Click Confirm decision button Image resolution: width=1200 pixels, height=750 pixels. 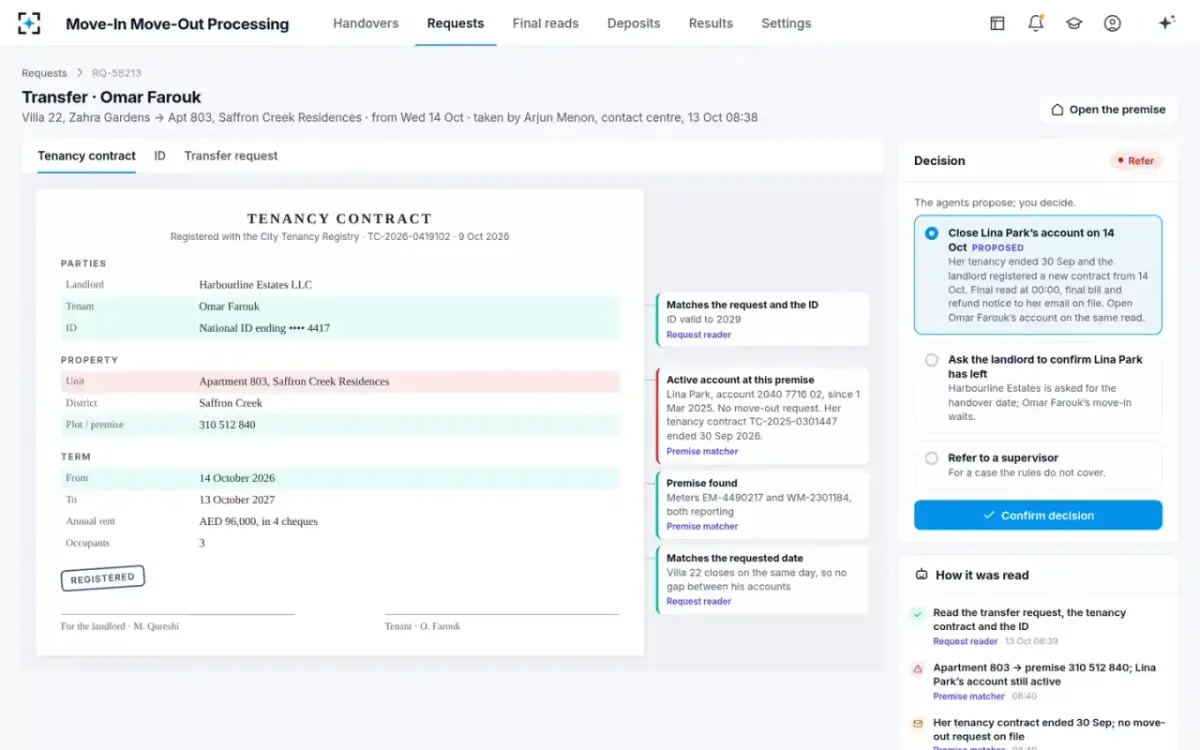[x=1038, y=515]
